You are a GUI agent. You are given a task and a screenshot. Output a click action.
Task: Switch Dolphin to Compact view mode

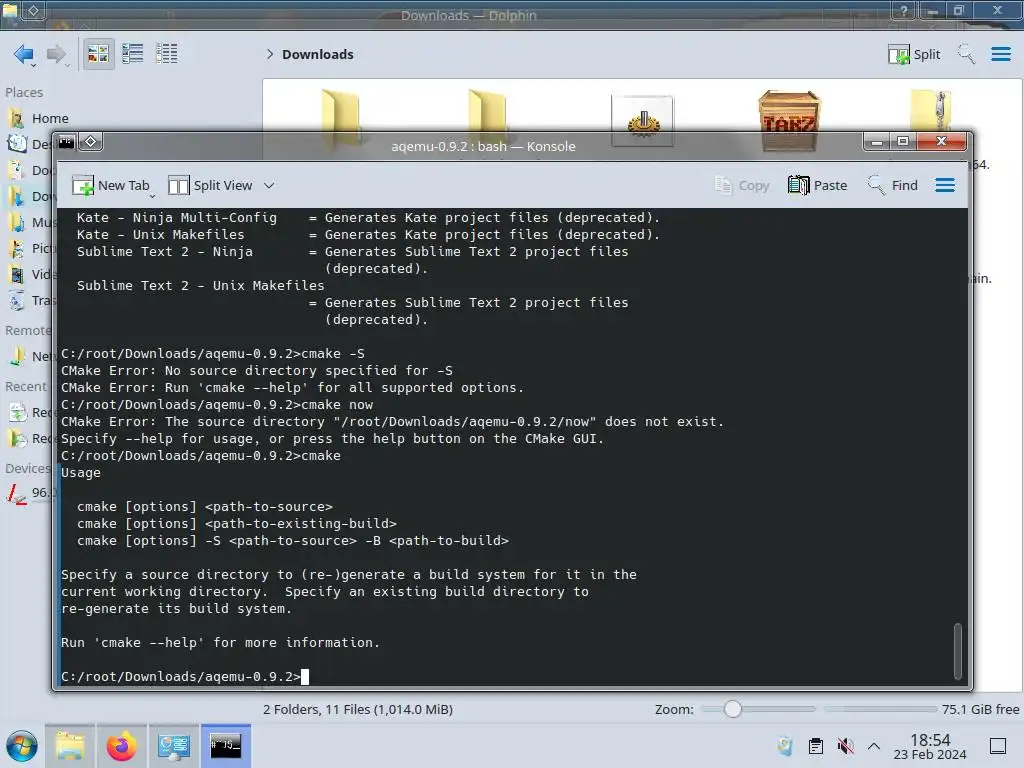coord(133,54)
